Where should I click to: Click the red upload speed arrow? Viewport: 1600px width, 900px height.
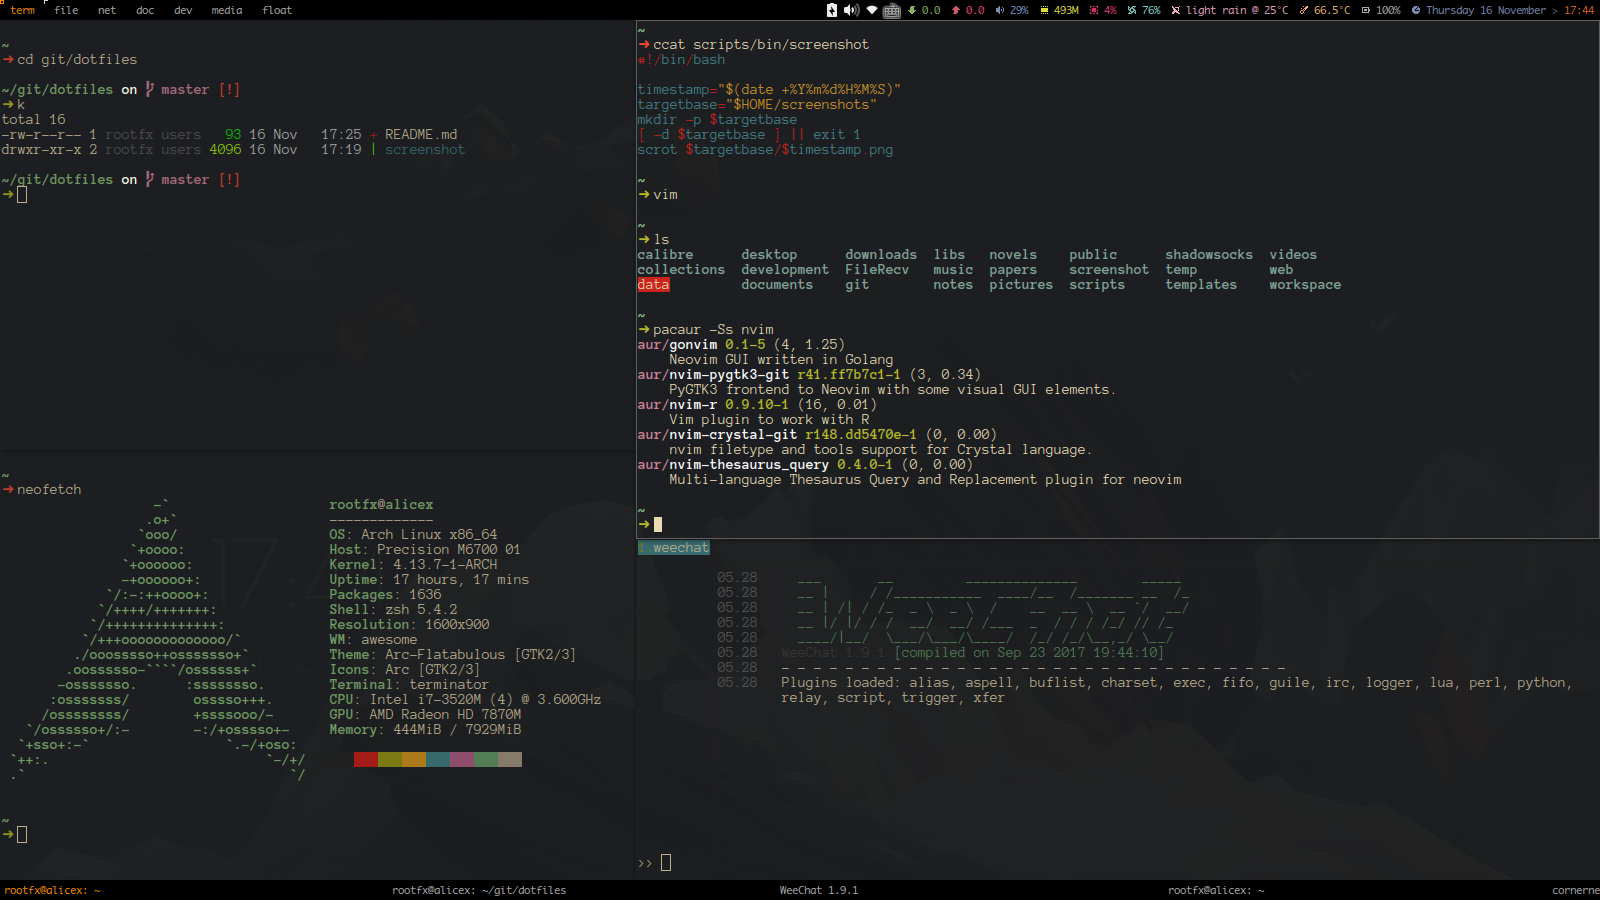coord(956,10)
